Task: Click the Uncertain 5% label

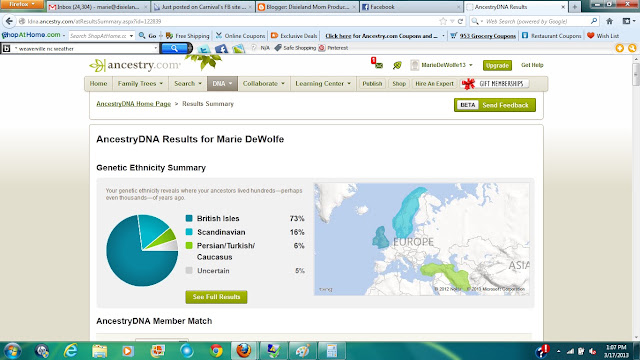Action: point(213,271)
